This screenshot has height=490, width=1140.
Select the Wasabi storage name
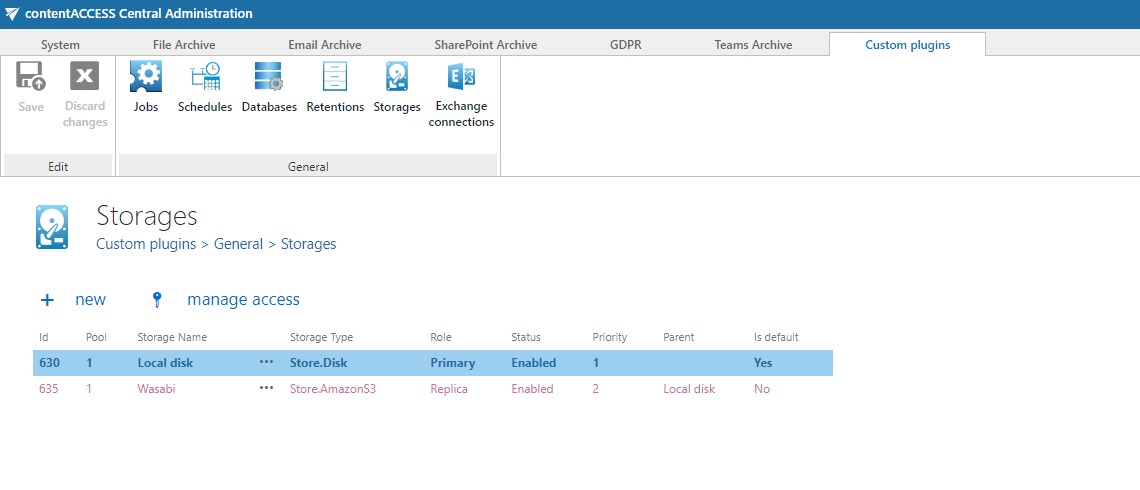tap(156, 389)
